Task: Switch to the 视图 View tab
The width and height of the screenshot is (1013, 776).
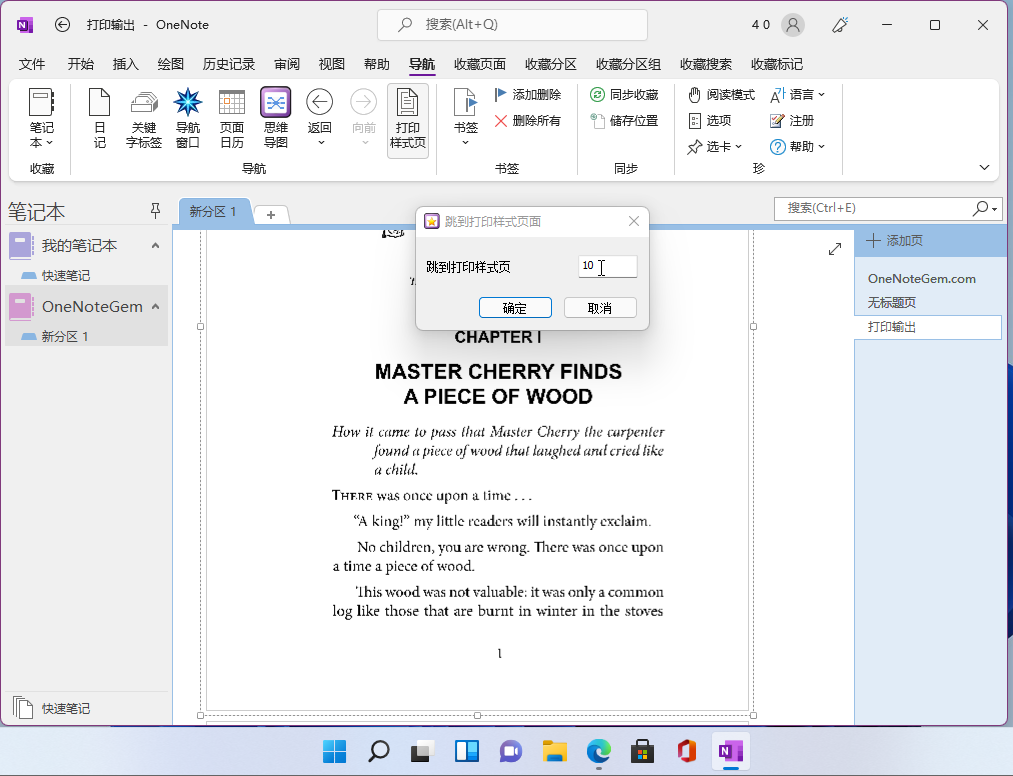Action: click(331, 64)
